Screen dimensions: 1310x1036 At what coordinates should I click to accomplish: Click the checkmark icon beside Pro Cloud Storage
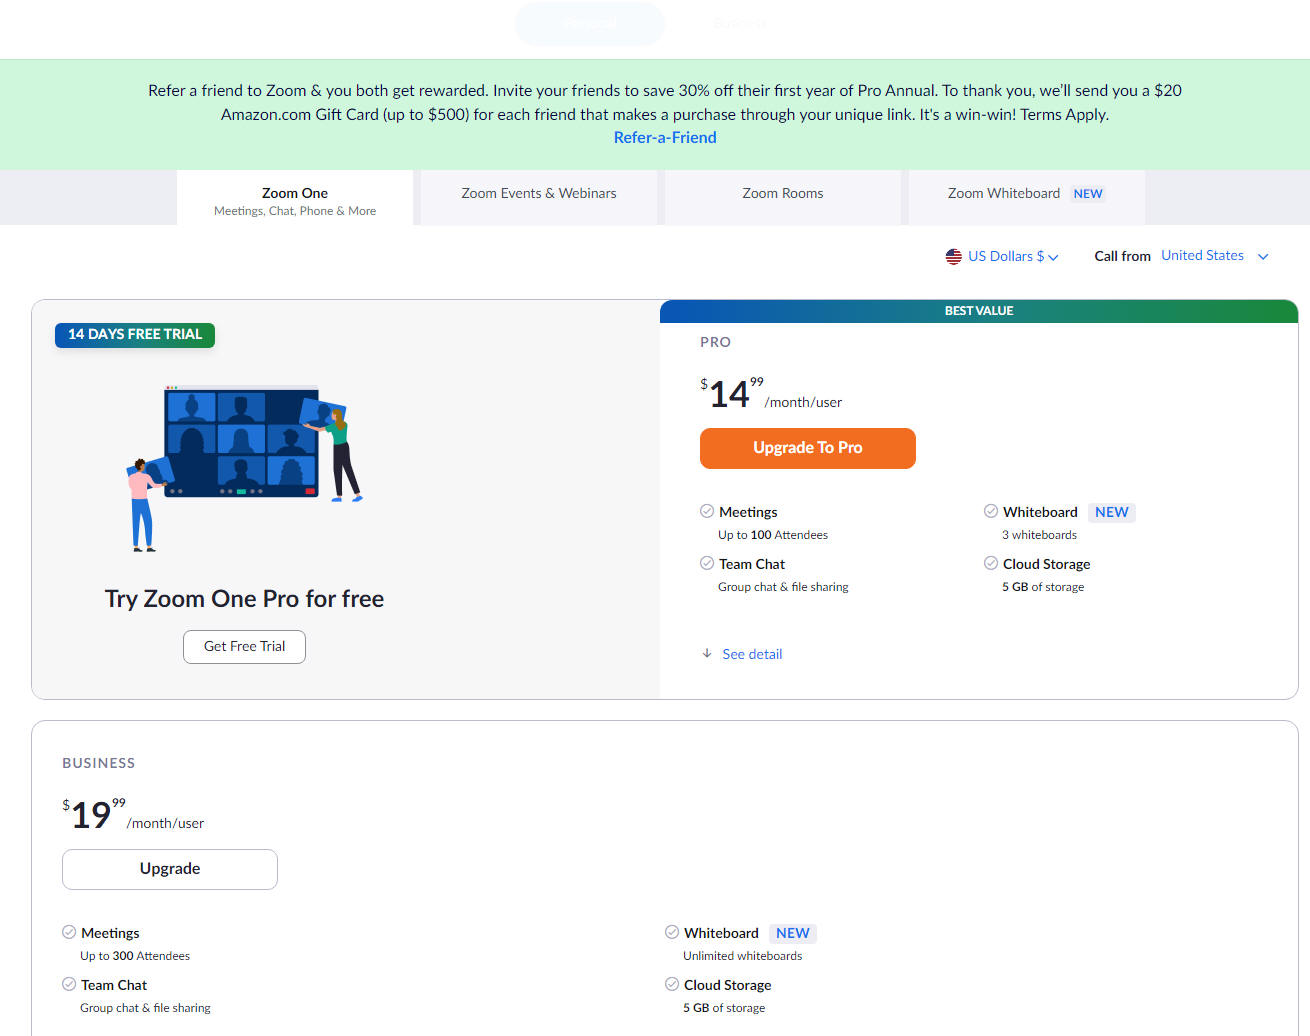(x=991, y=563)
